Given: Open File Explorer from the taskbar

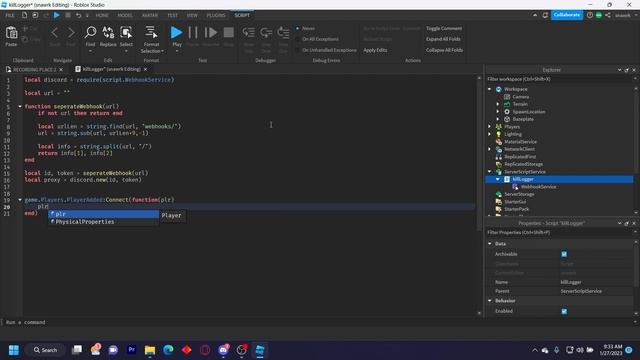Looking at the screenshot, I should coord(150,350).
